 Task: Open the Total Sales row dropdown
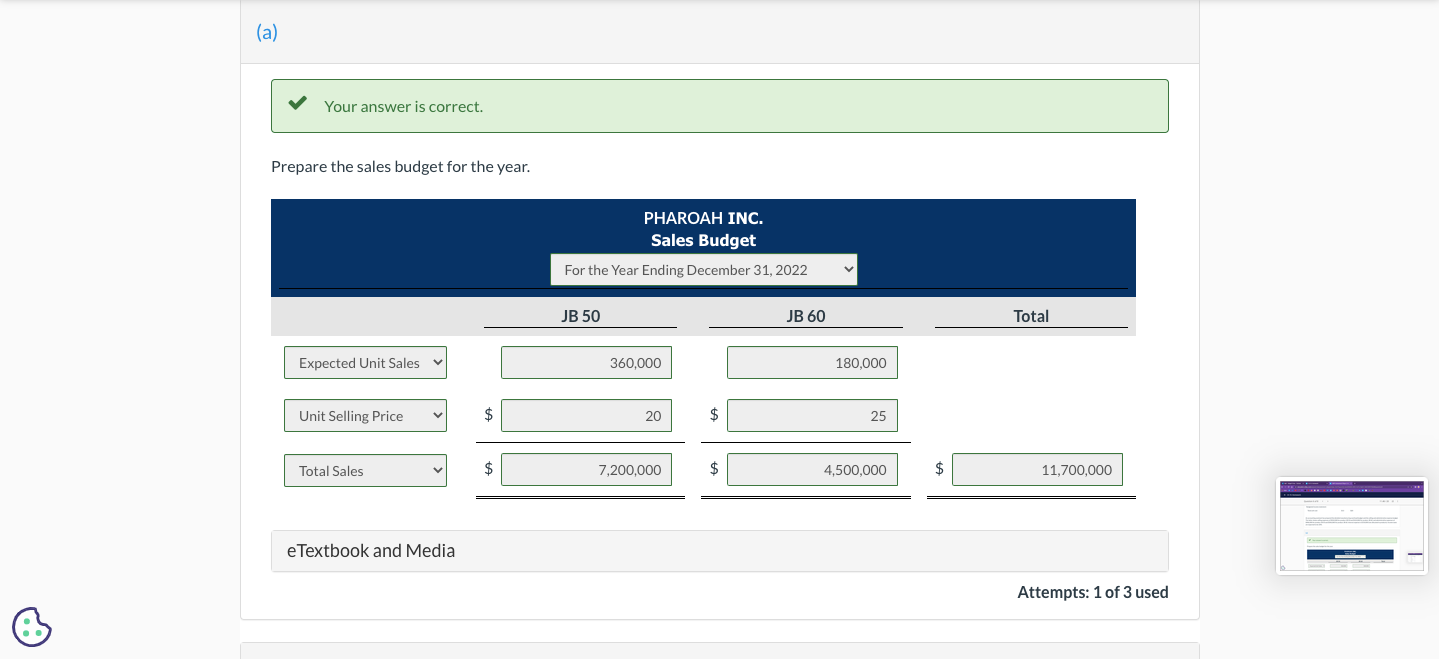pyautogui.click(x=366, y=471)
